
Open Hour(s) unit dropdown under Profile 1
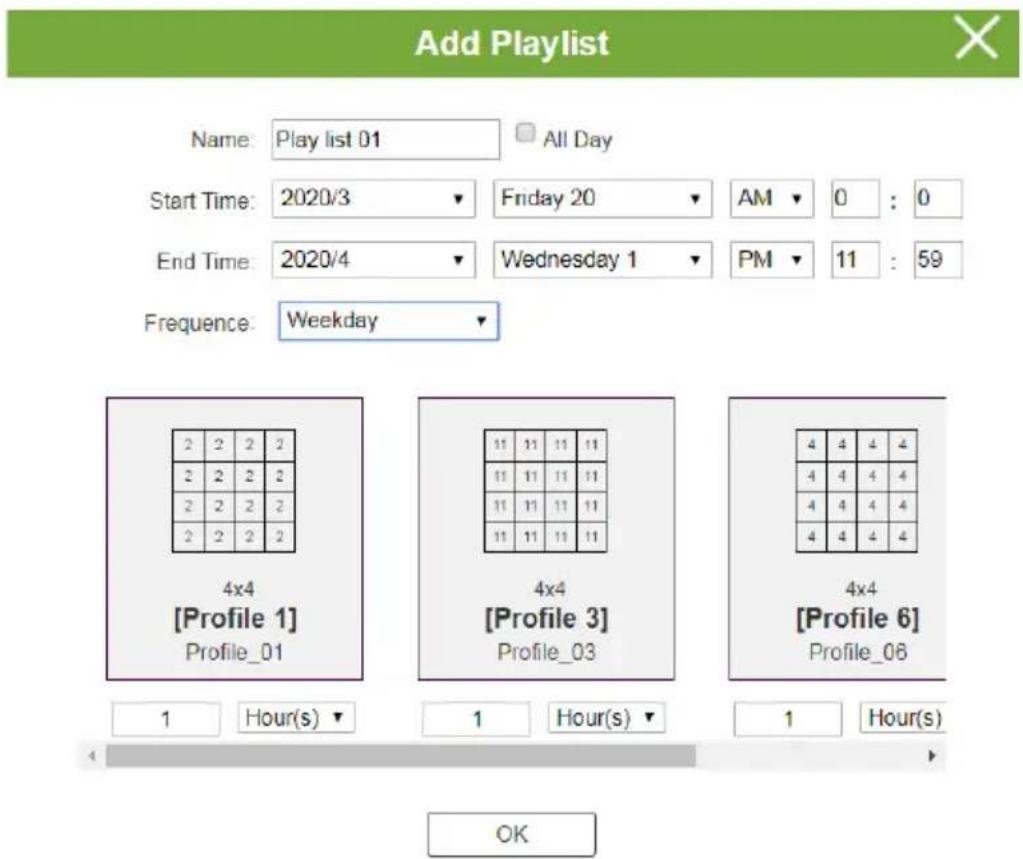(x=296, y=718)
